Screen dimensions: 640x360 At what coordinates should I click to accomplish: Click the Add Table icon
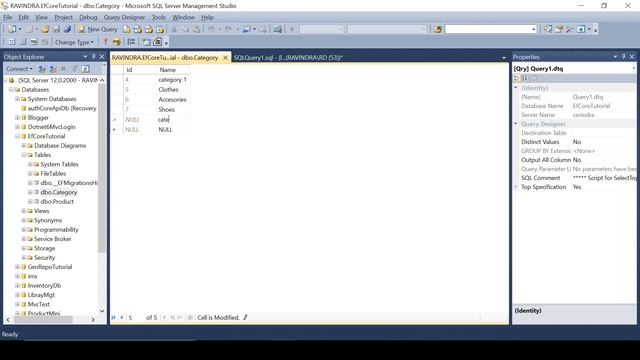146,42
